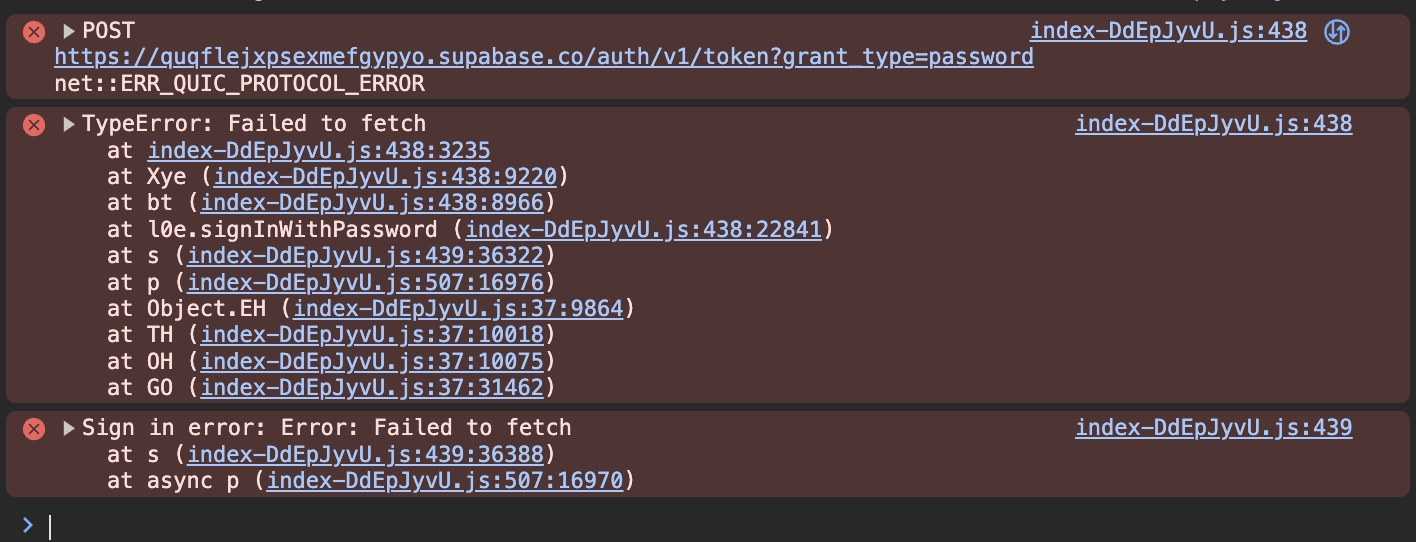Open the bt stack frame link

(372, 203)
